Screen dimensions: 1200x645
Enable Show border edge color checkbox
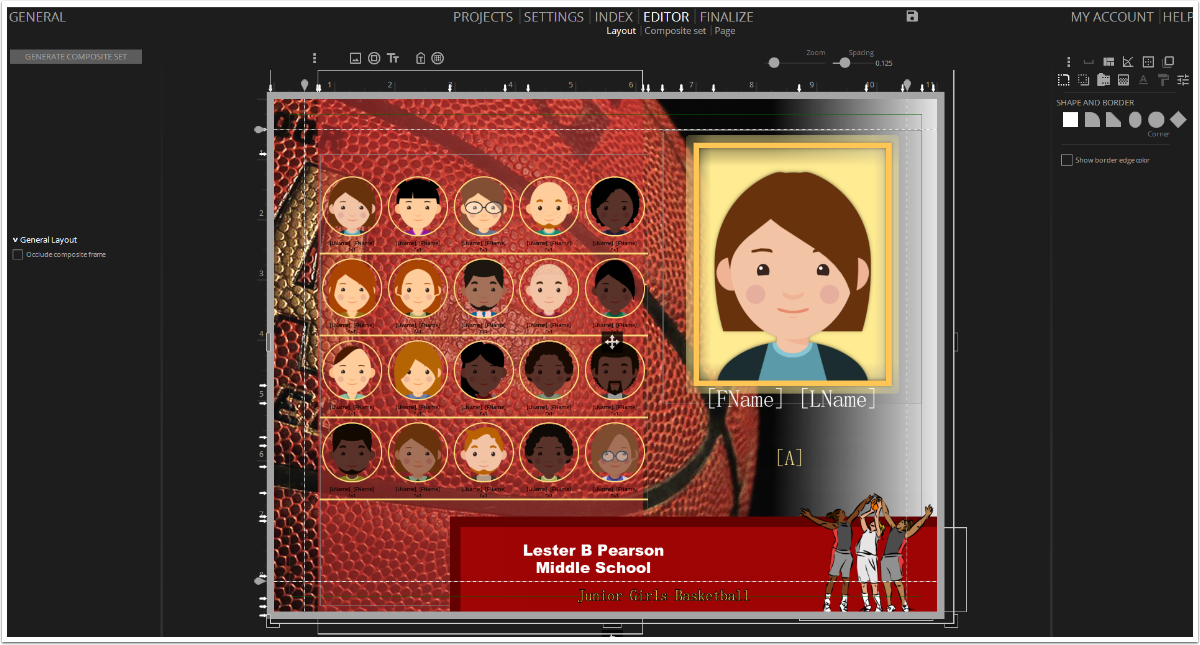pos(1067,160)
